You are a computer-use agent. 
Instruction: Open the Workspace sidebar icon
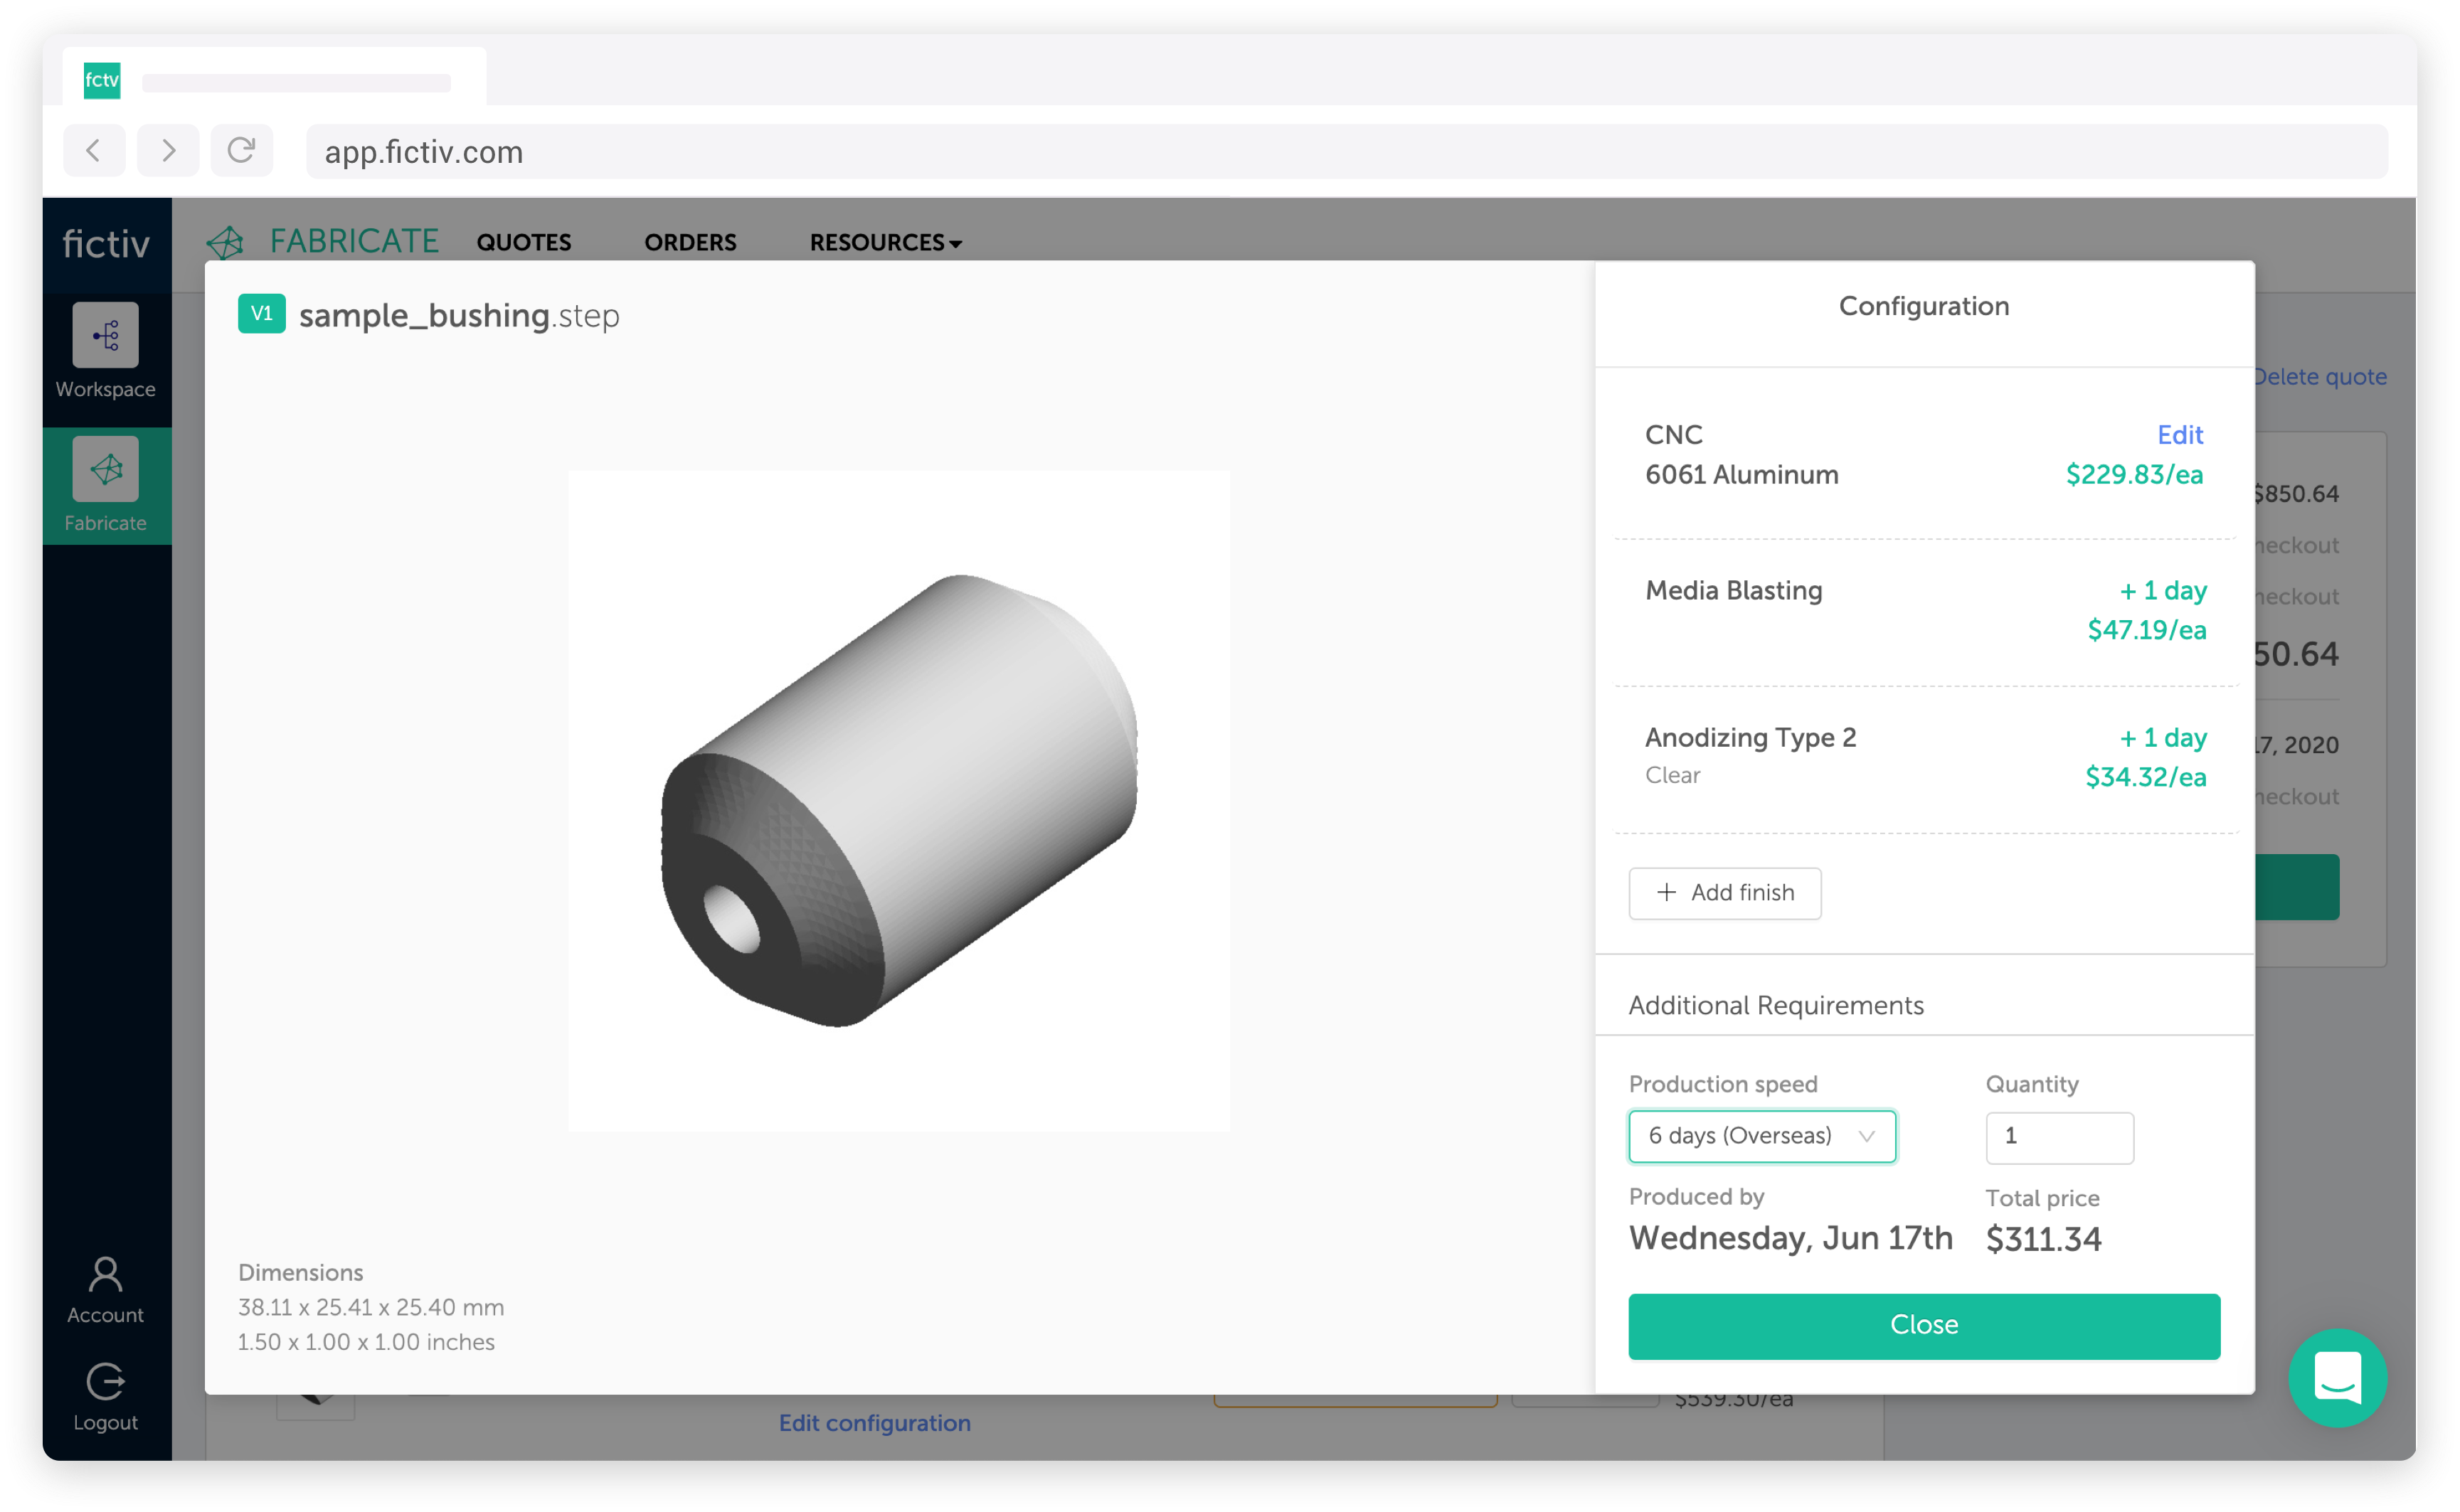click(x=105, y=335)
